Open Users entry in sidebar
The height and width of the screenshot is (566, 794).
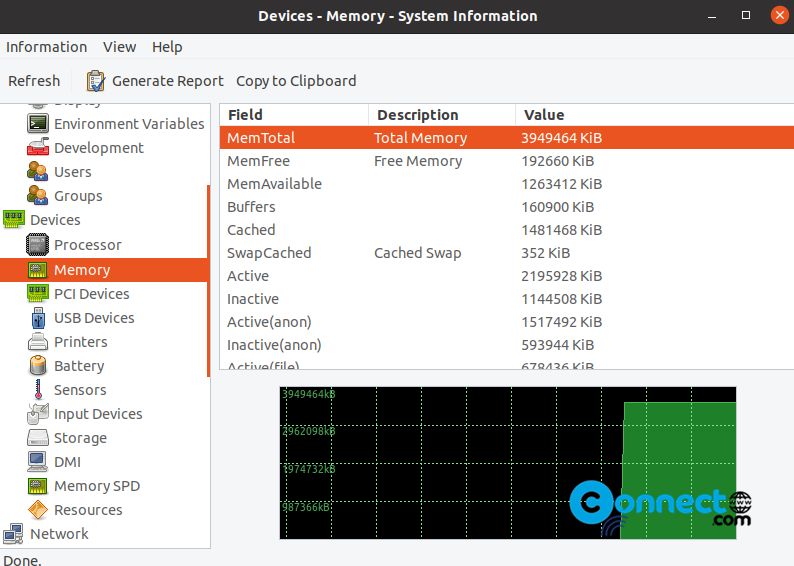click(x=73, y=172)
